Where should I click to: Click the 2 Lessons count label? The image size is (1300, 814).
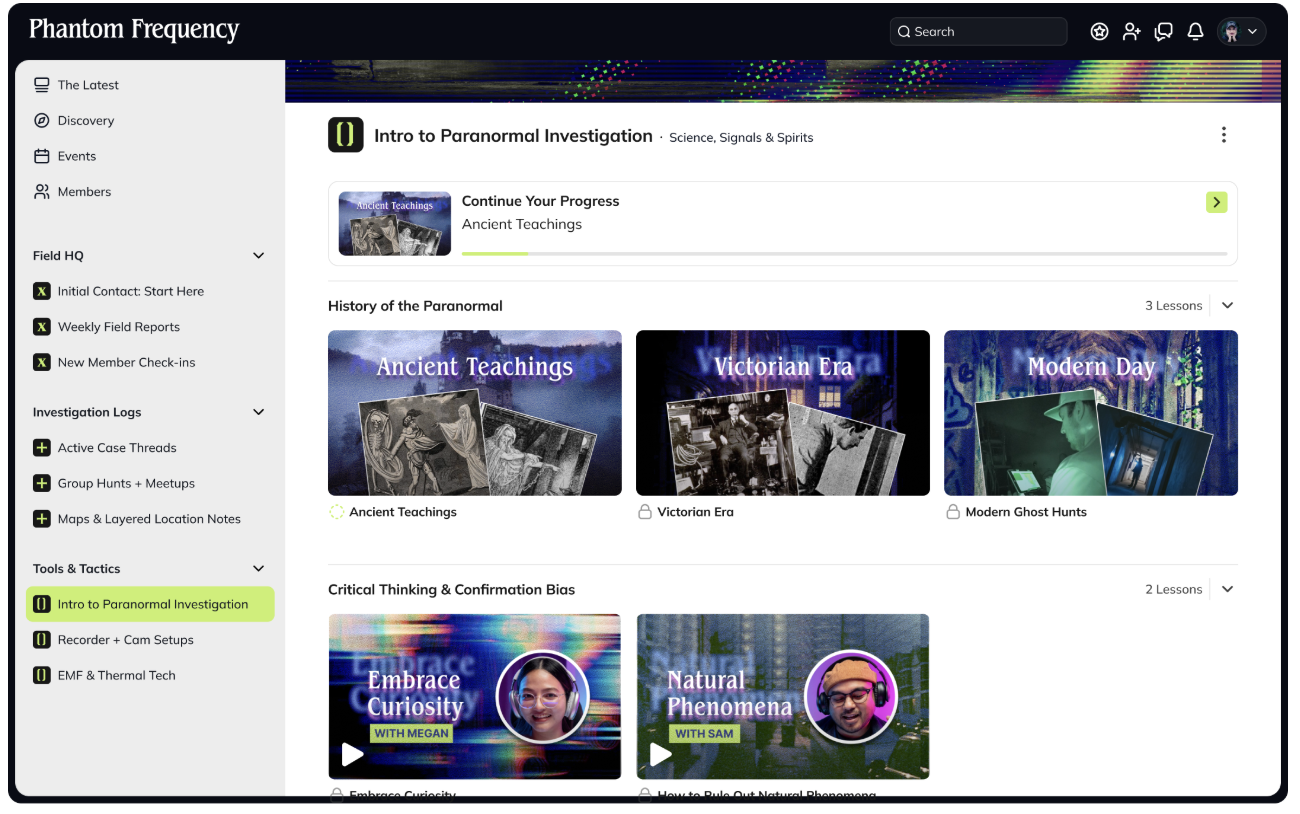coord(1173,590)
